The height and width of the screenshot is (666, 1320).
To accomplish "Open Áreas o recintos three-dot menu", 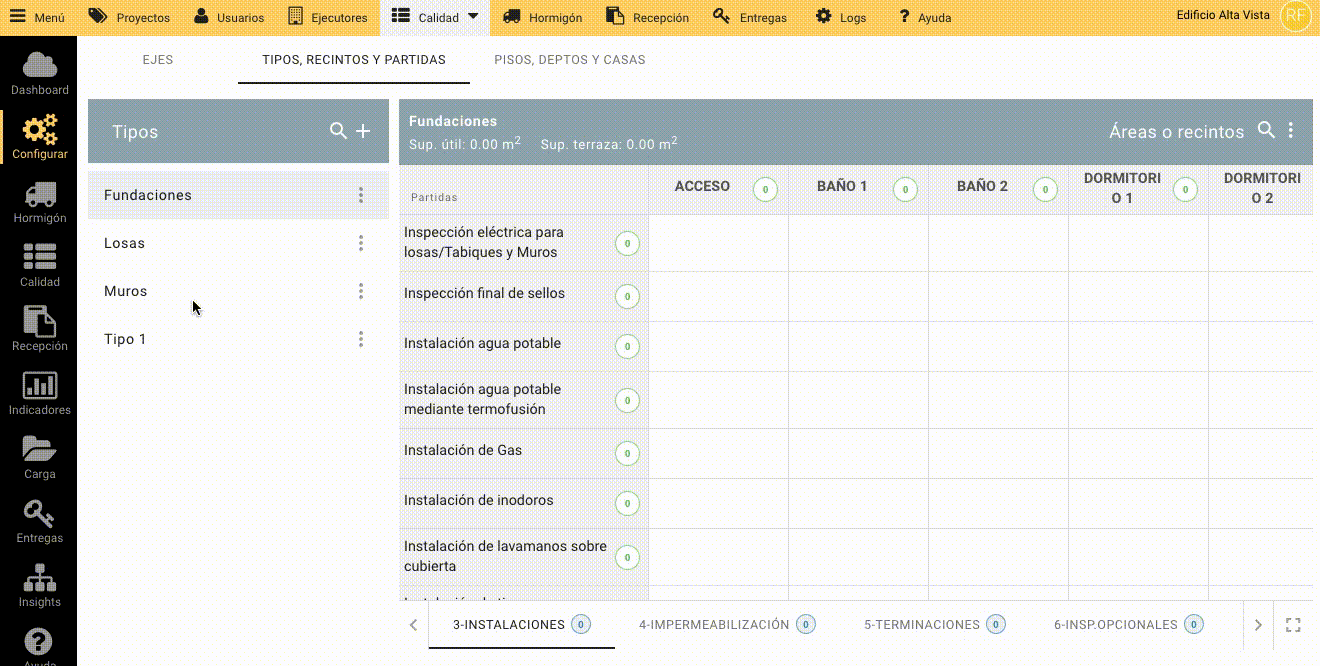I will pos(1291,131).
